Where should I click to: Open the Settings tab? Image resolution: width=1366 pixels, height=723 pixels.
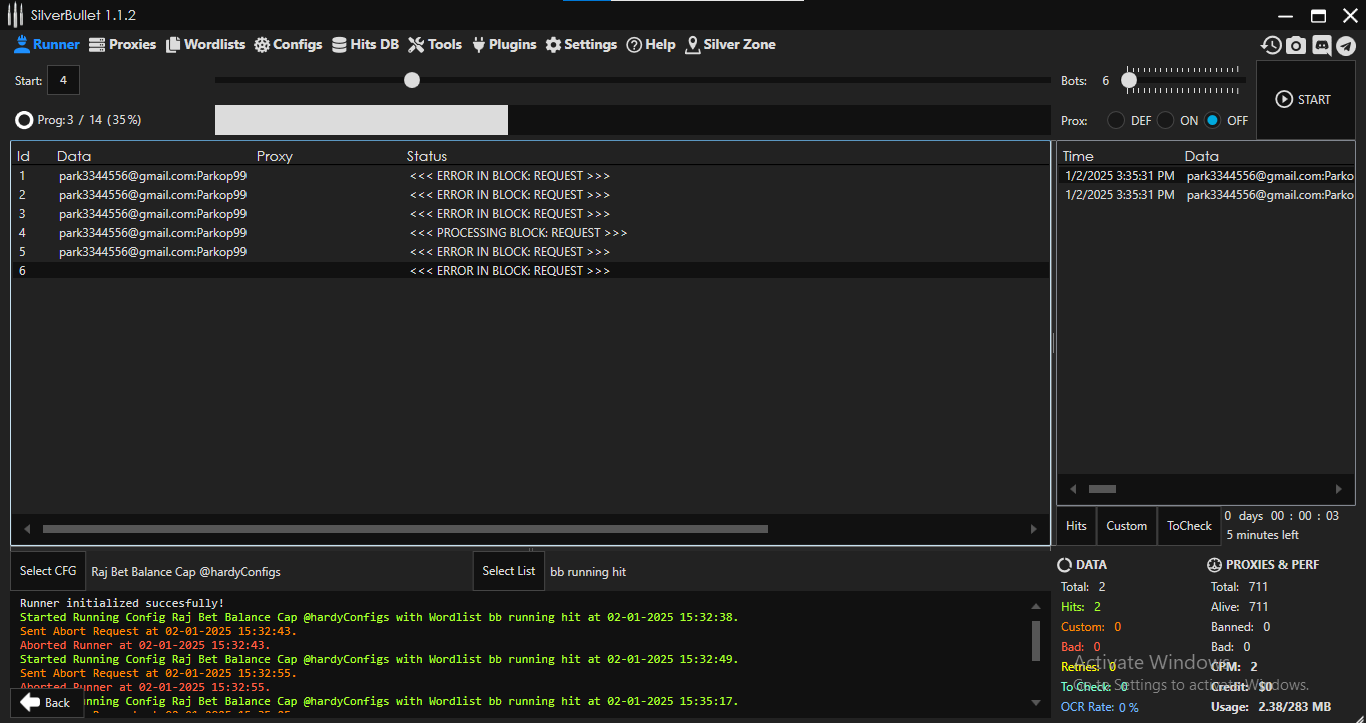pos(581,45)
